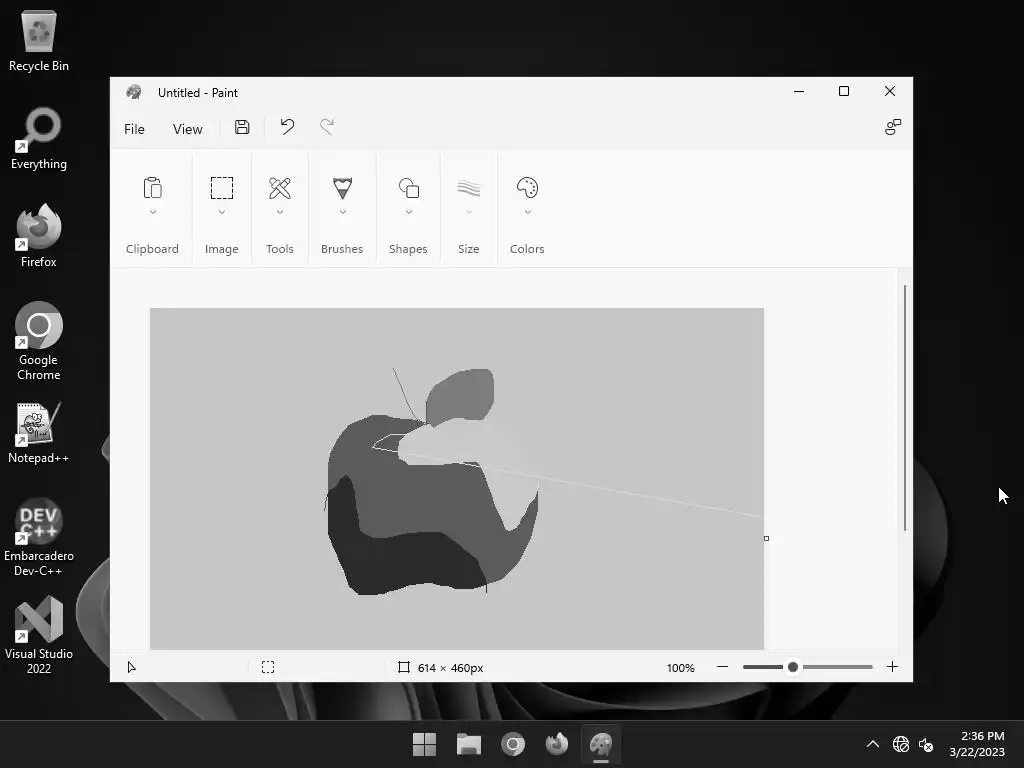Click the 100% zoom level text
Viewport: 1024px width, 768px height.
pos(680,667)
